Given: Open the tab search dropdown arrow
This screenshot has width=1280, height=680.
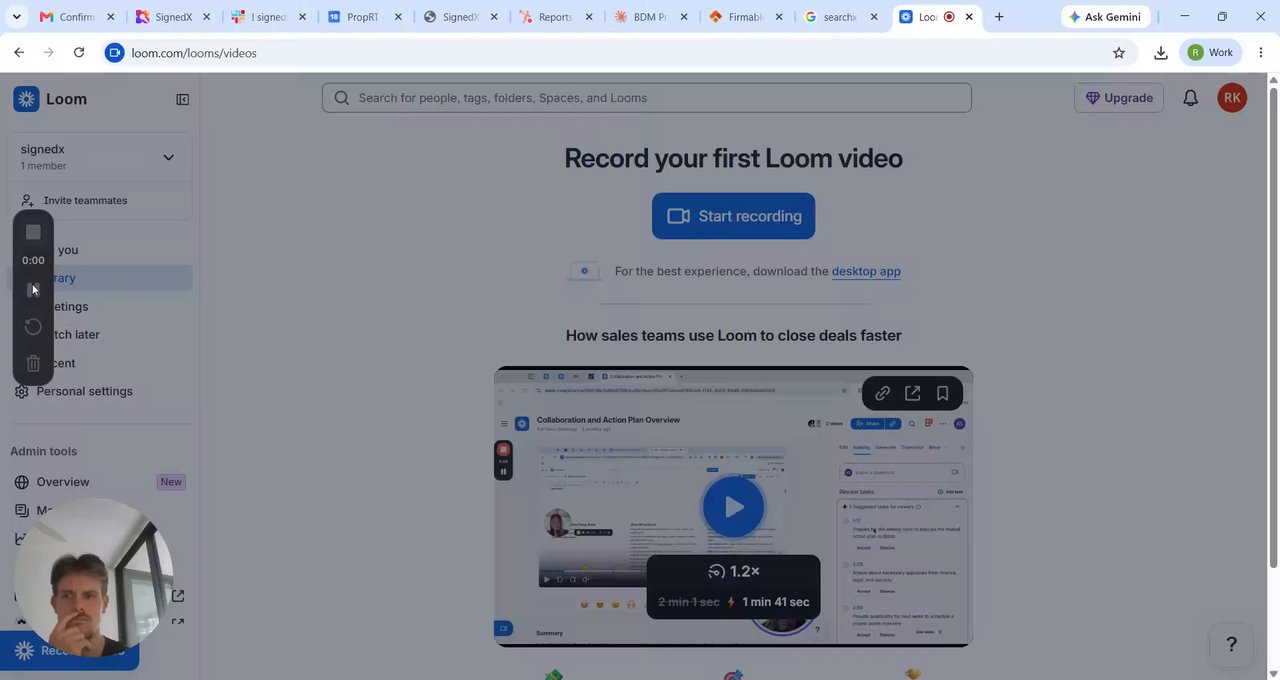Looking at the screenshot, I should [16, 17].
